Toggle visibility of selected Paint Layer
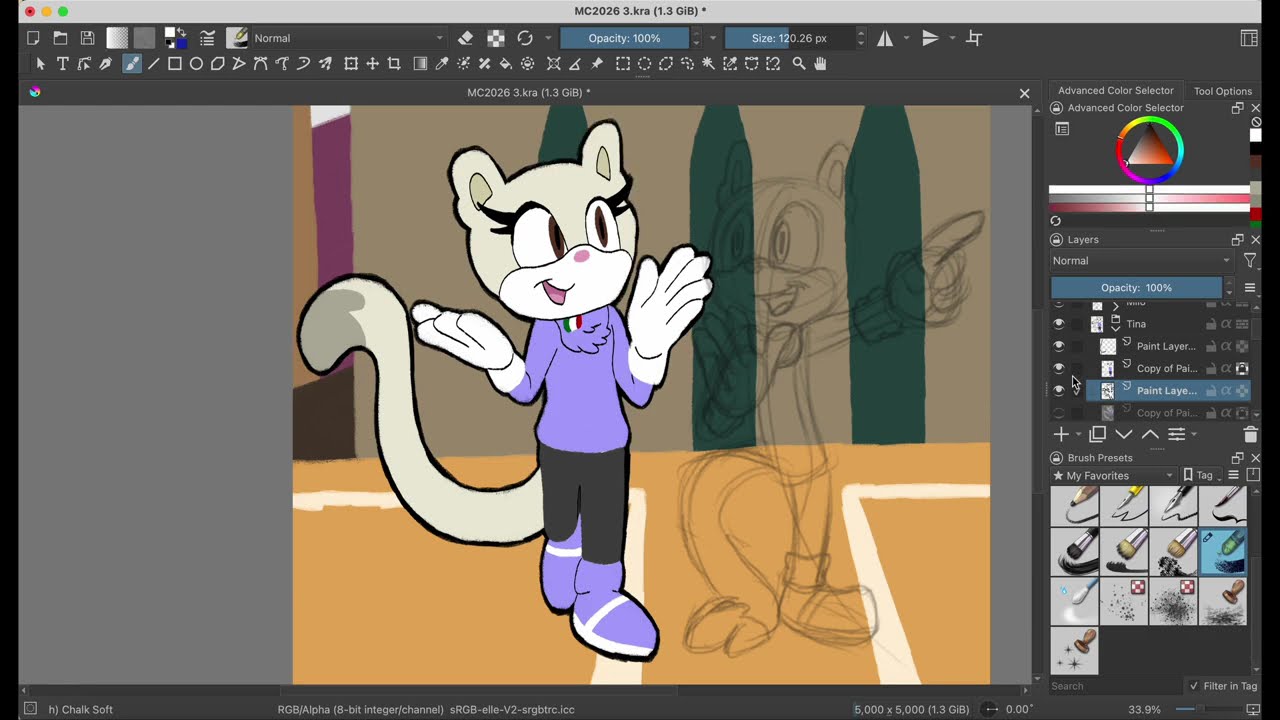Image resolution: width=1280 pixels, height=720 pixels. click(1059, 390)
